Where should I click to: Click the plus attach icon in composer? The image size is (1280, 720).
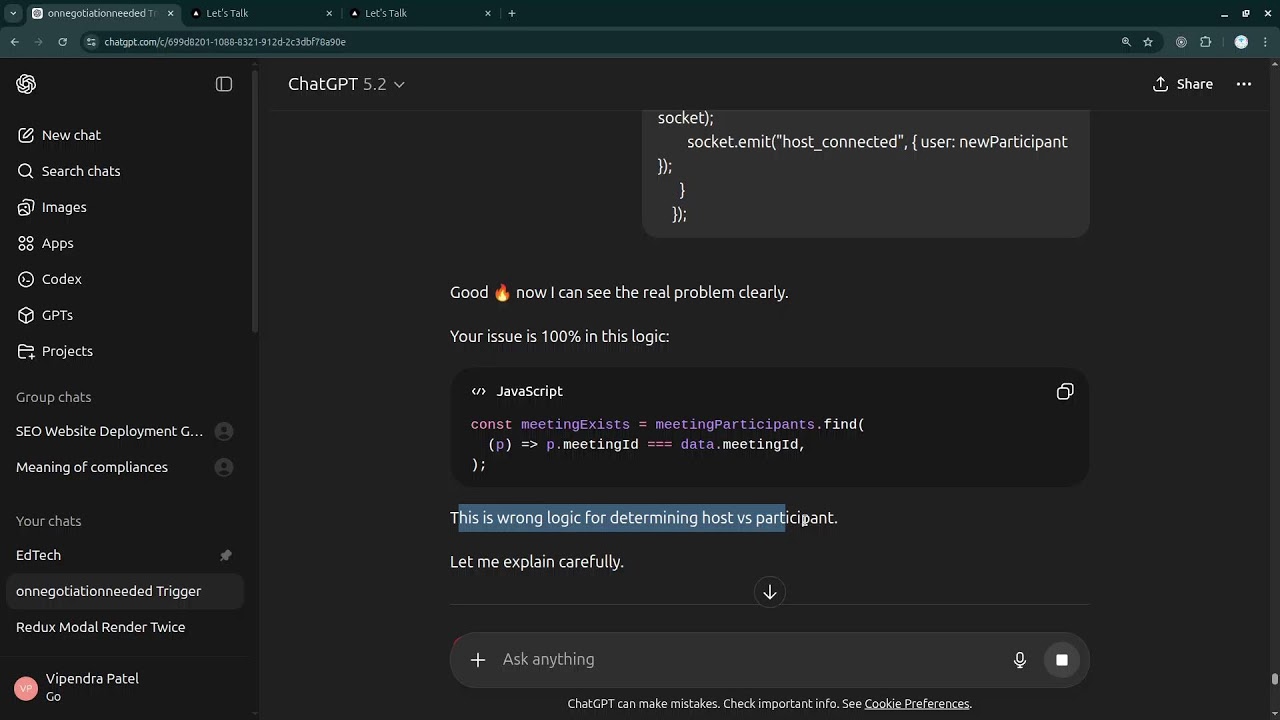click(478, 659)
